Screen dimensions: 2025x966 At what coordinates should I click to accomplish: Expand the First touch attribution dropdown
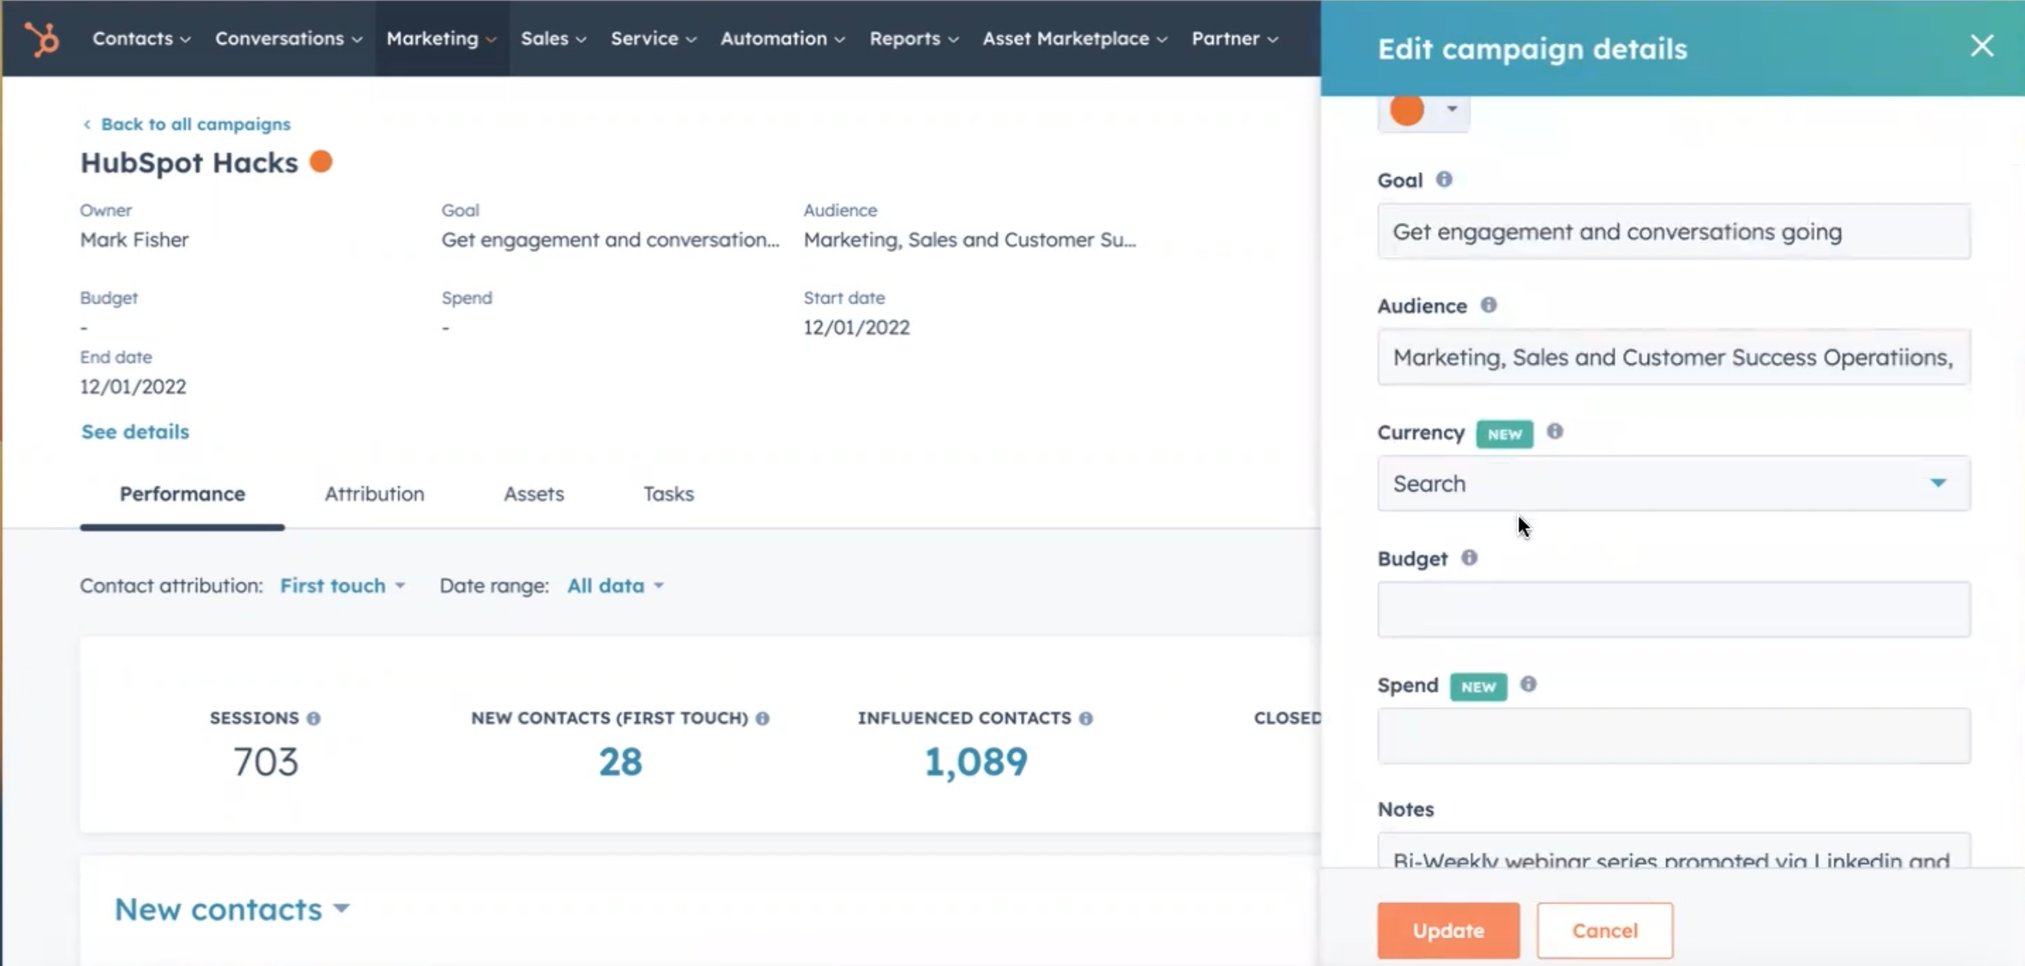(342, 586)
